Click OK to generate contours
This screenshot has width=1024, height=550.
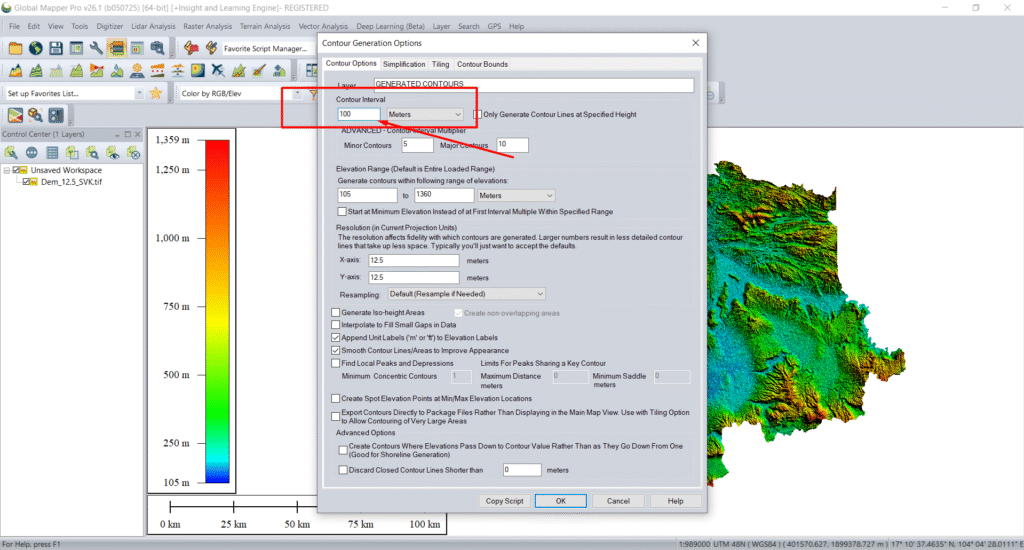(560, 501)
